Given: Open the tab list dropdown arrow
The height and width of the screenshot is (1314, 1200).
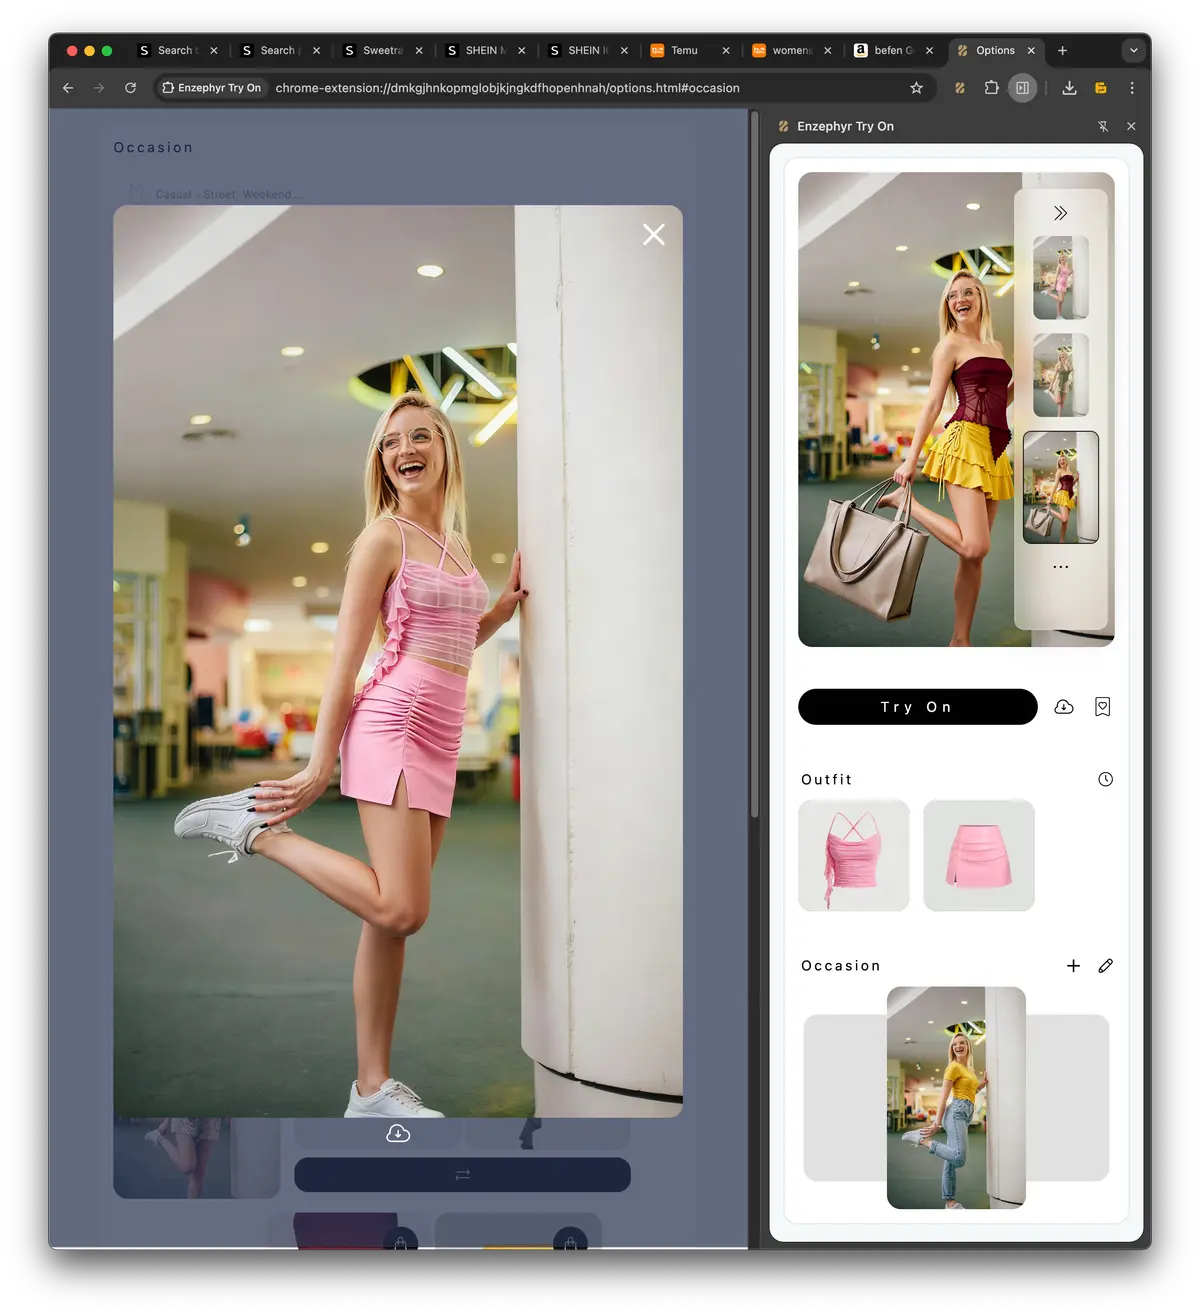Looking at the screenshot, I should tap(1133, 50).
